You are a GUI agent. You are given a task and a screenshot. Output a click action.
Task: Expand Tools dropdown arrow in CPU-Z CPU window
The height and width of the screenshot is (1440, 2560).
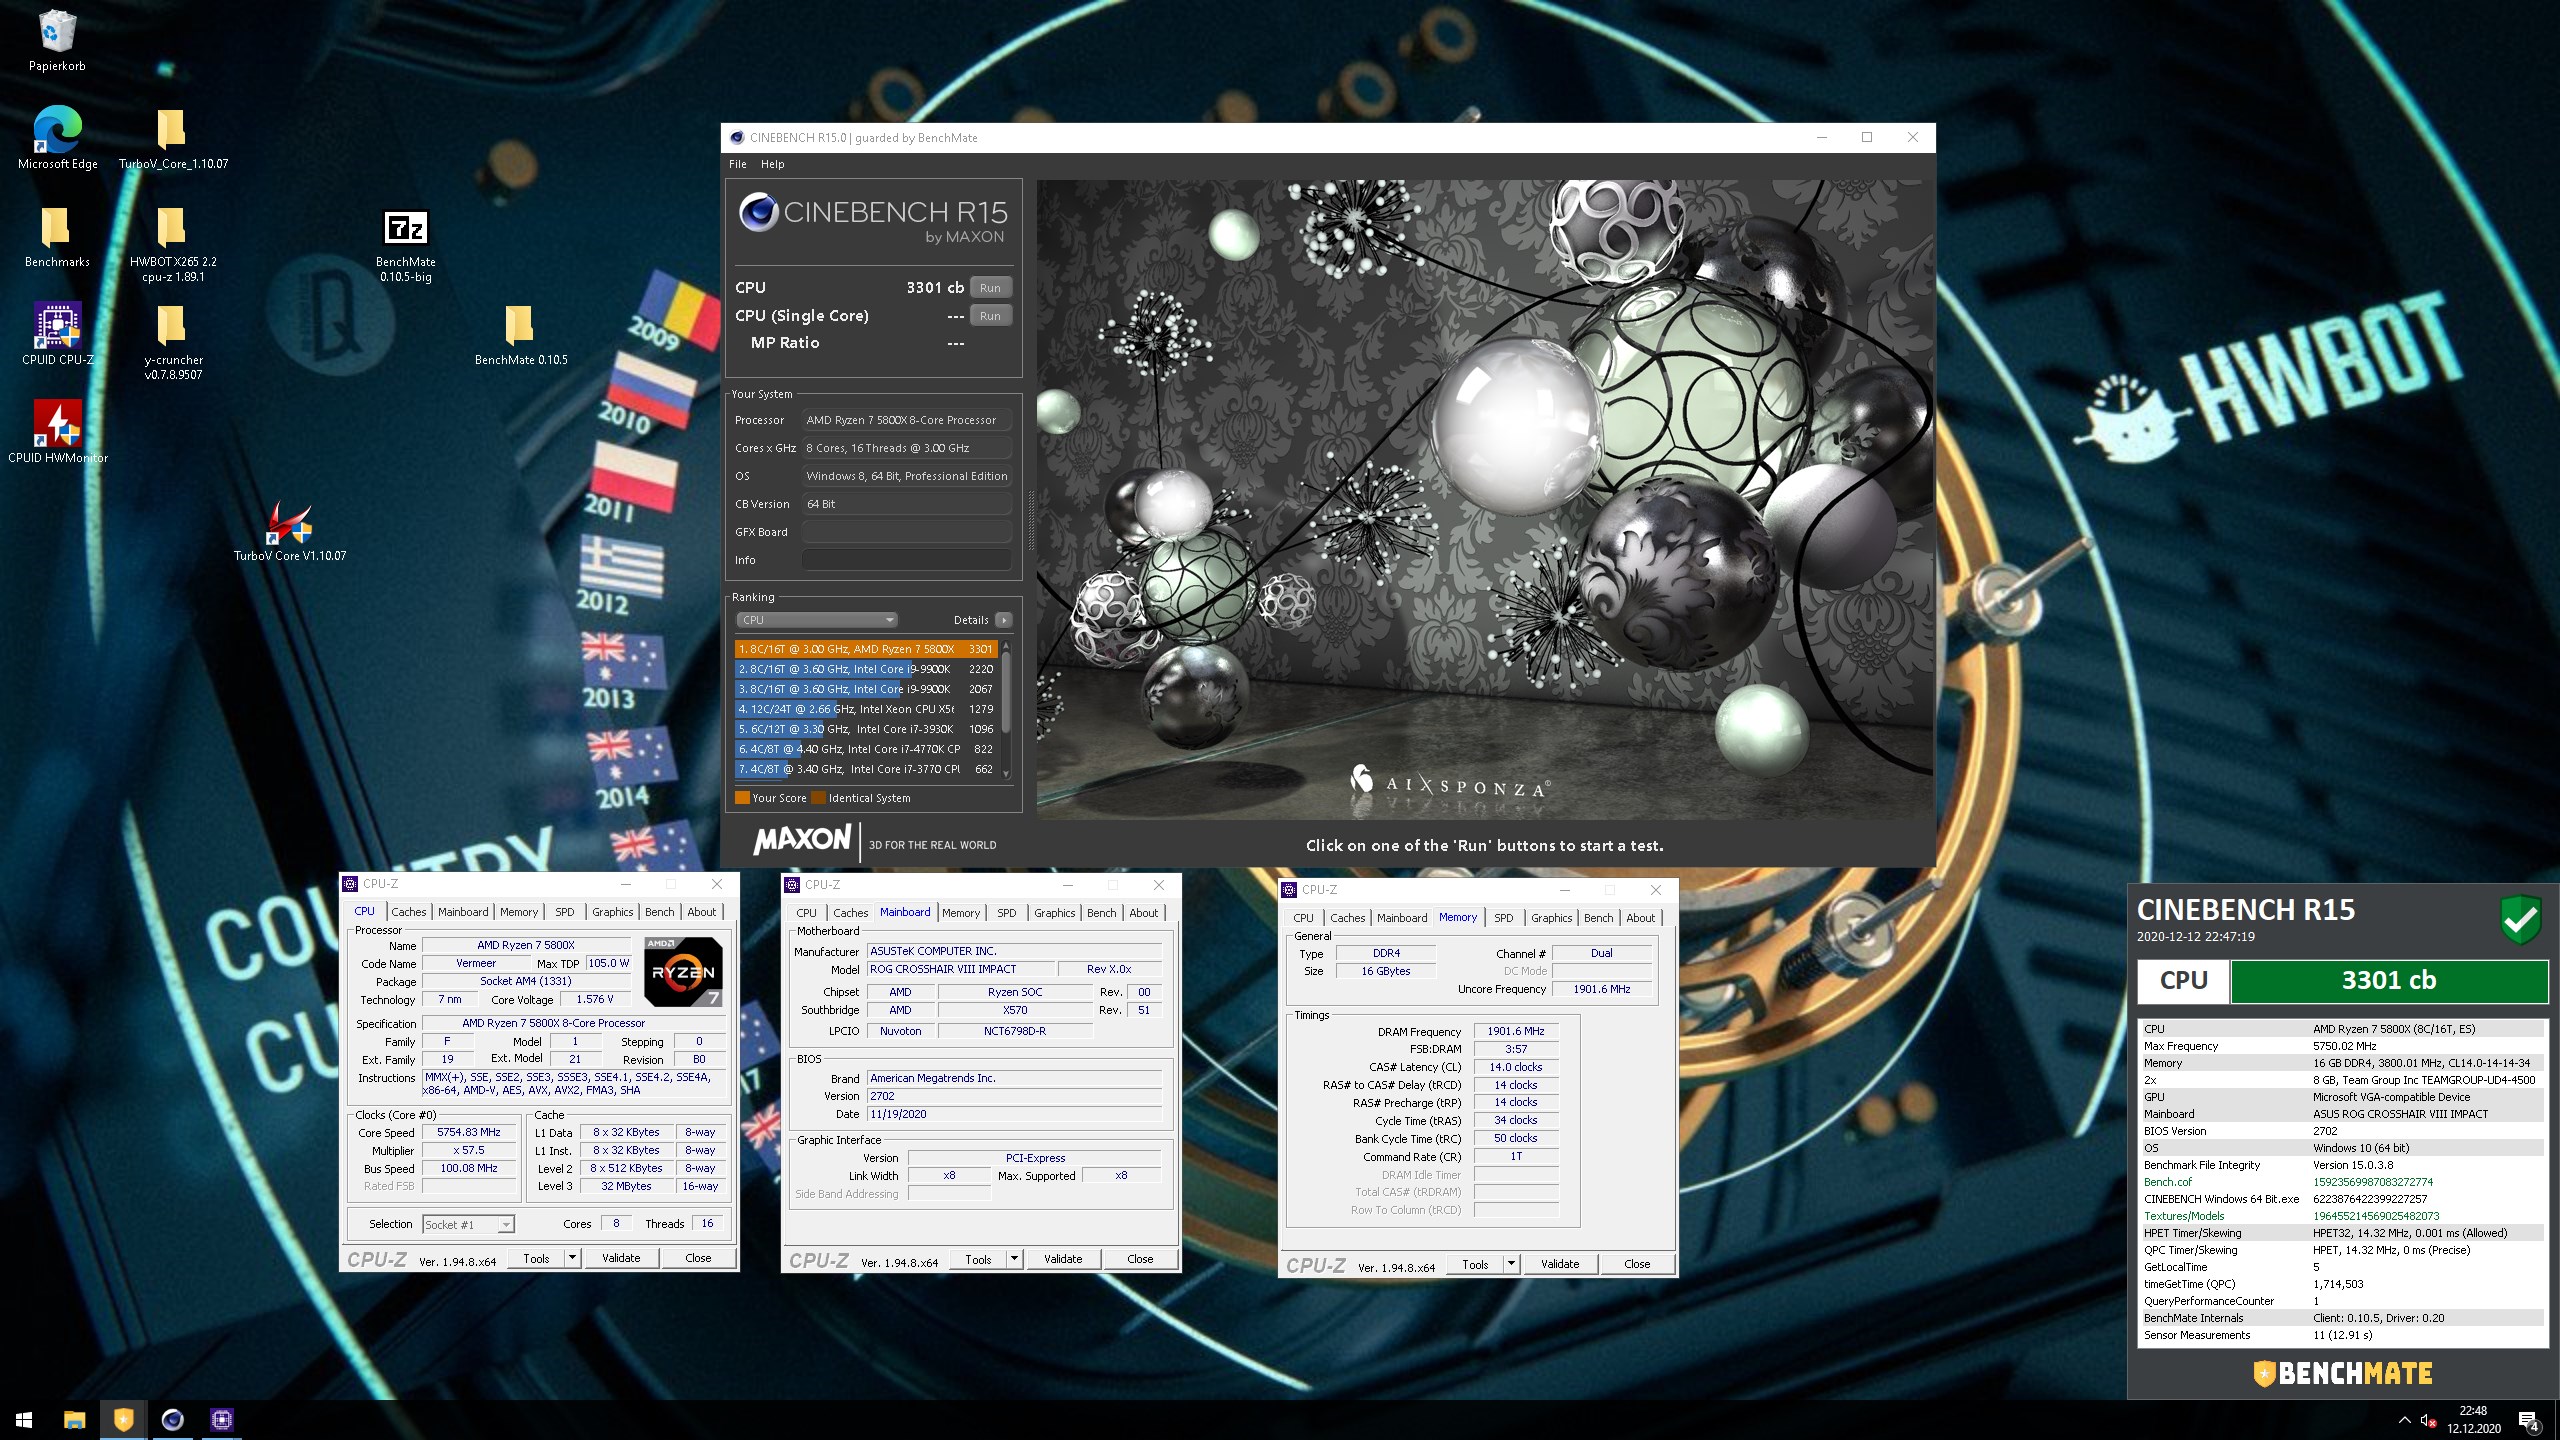click(572, 1258)
